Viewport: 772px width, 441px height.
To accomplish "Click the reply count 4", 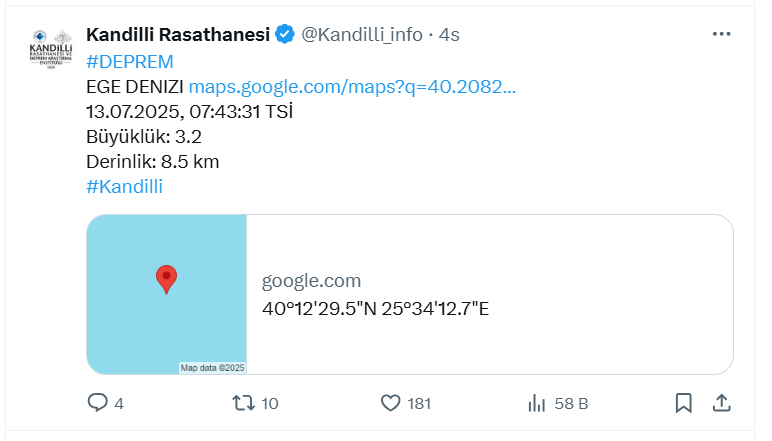I will pyautogui.click(x=119, y=404).
